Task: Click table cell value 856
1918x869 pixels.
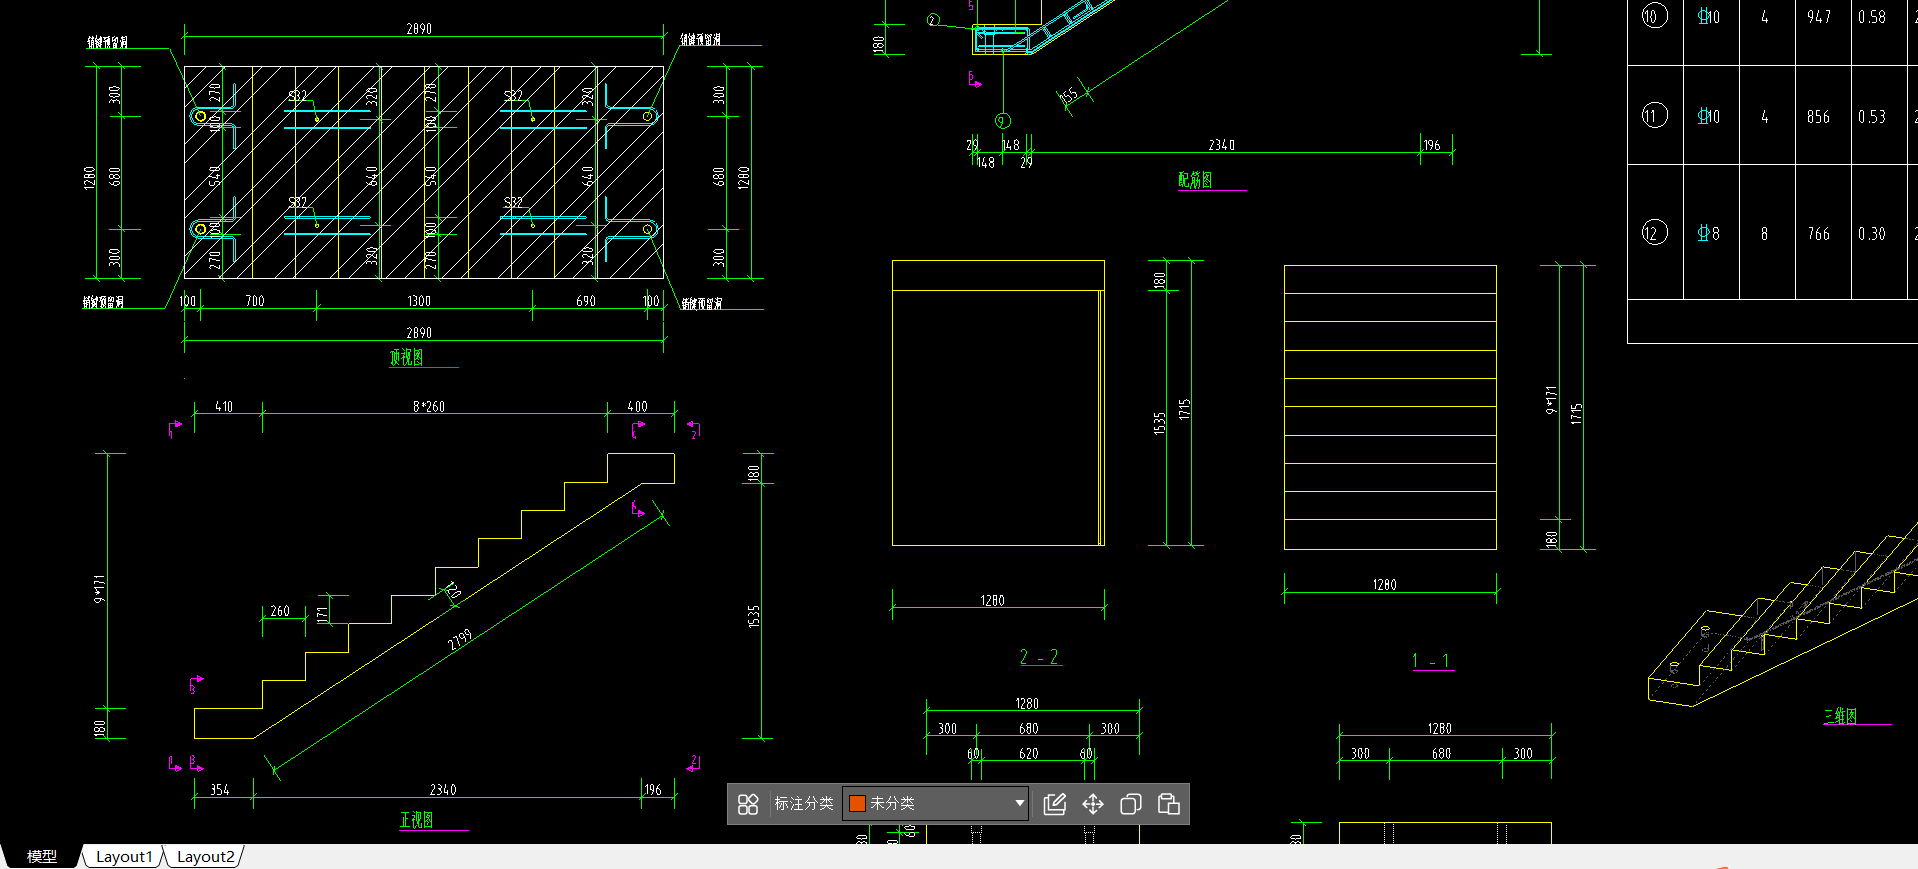Action: (x=1818, y=117)
